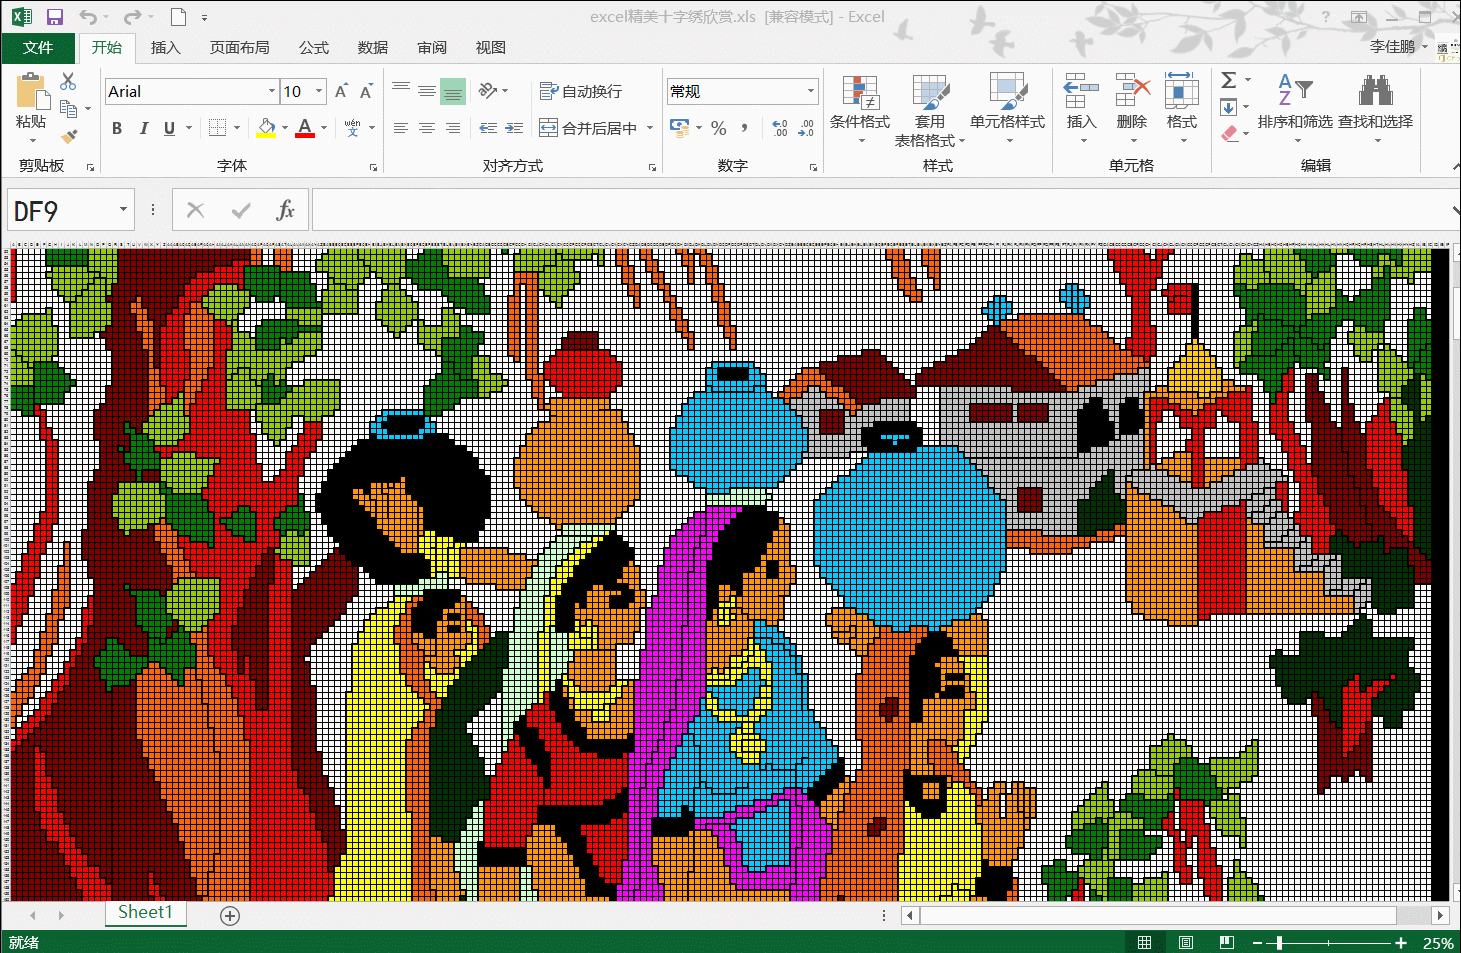Switch to the 公式 ribbon tab
The height and width of the screenshot is (953, 1461).
[x=313, y=47]
